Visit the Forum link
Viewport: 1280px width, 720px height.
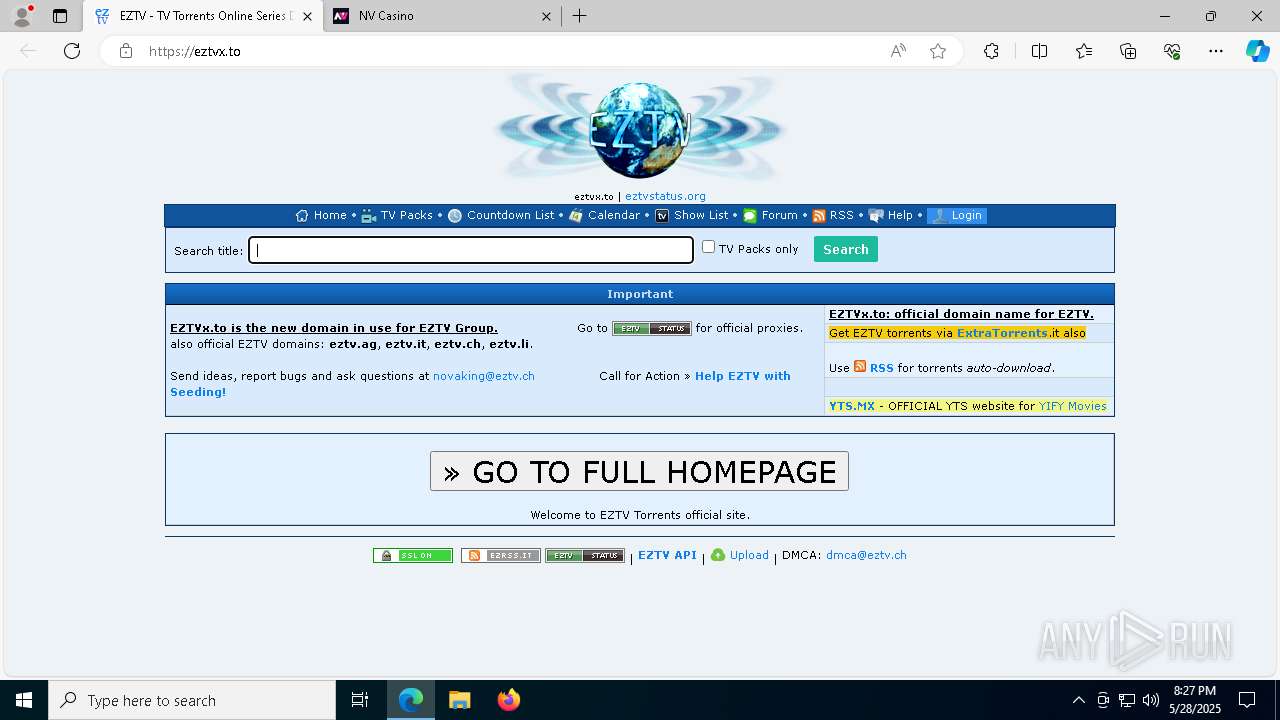[770, 215]
